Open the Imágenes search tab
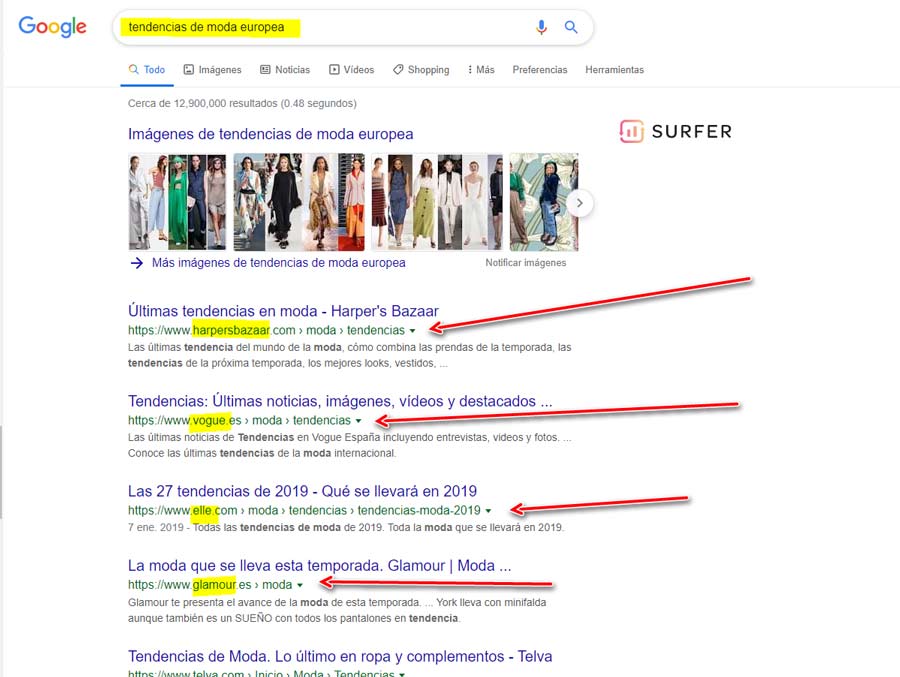Image resolution: width=900 pixels, height=677 pixels. [x=212, y=69]
